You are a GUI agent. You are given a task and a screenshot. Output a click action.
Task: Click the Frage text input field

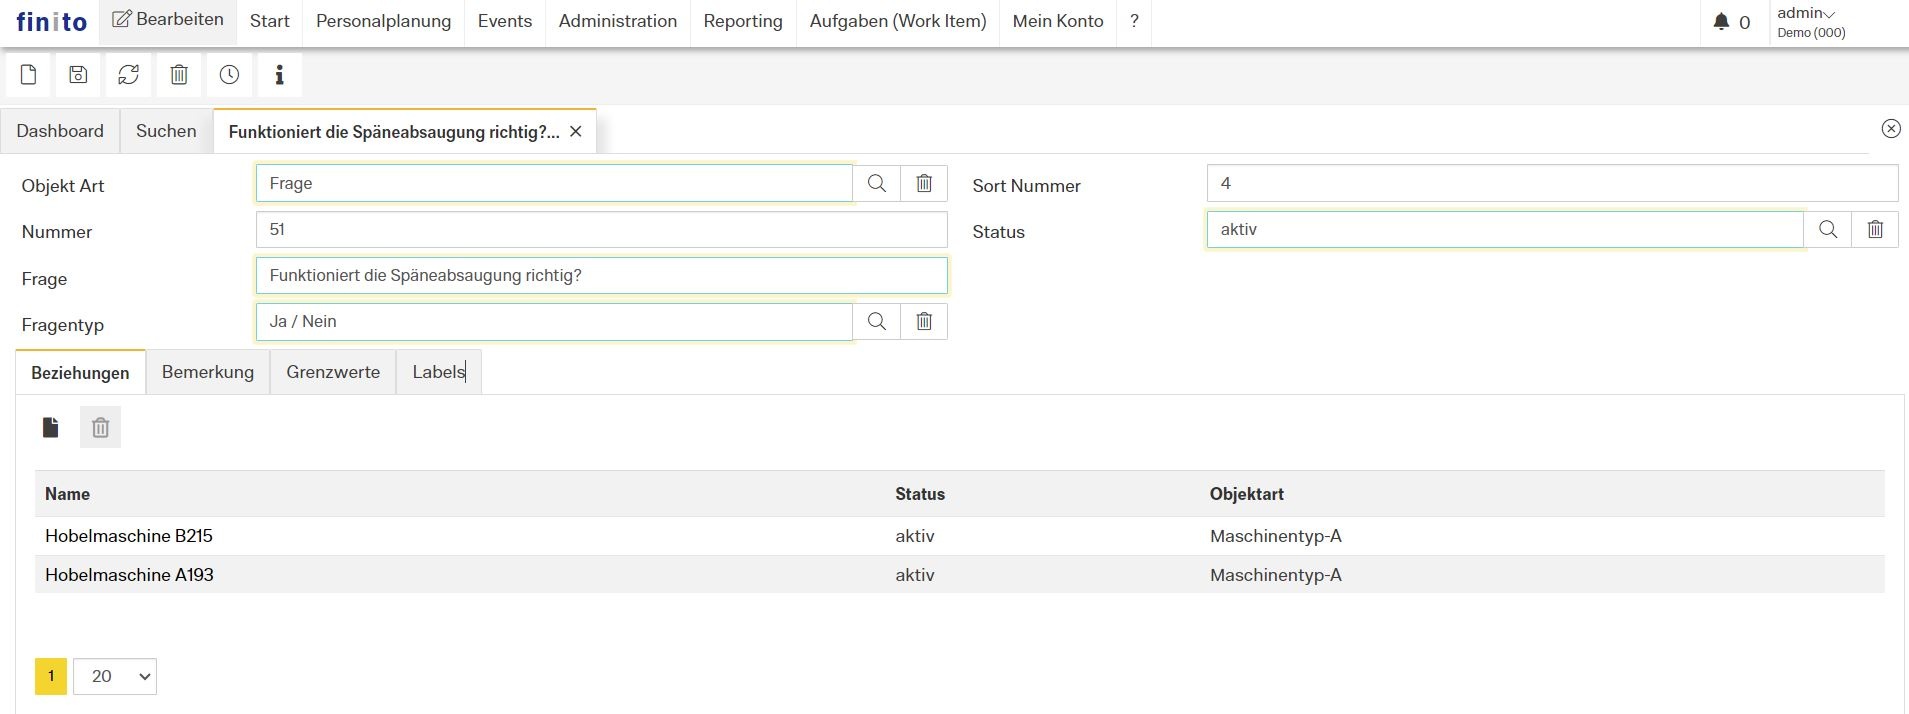(601, 276)
